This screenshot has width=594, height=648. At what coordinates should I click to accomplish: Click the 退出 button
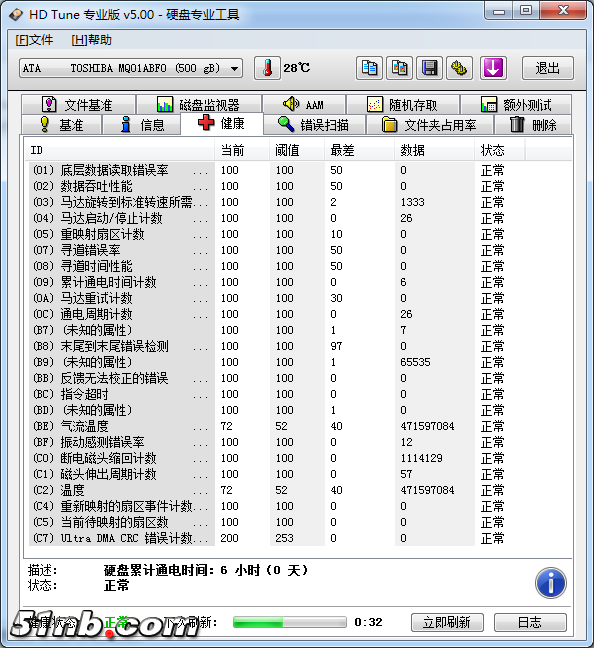(x=548, y=68)
